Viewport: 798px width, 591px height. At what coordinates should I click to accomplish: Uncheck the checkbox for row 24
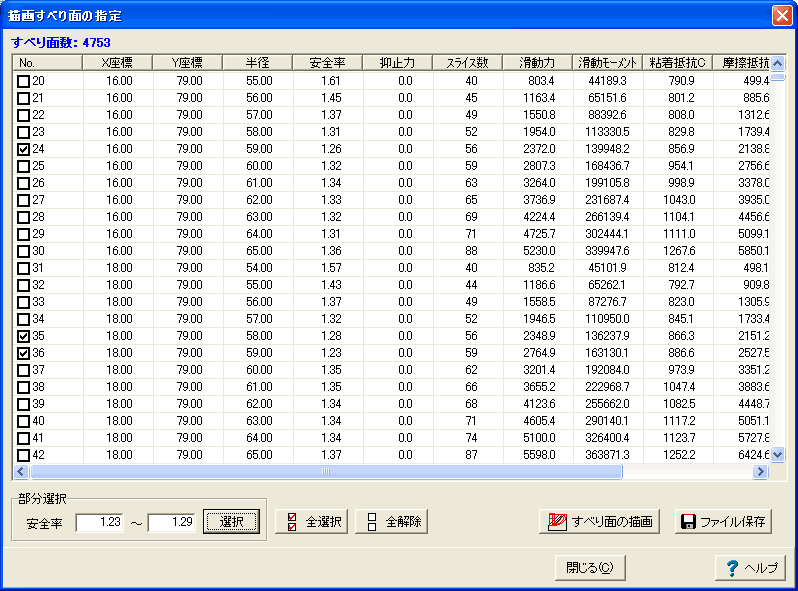[x=23, y=149]
